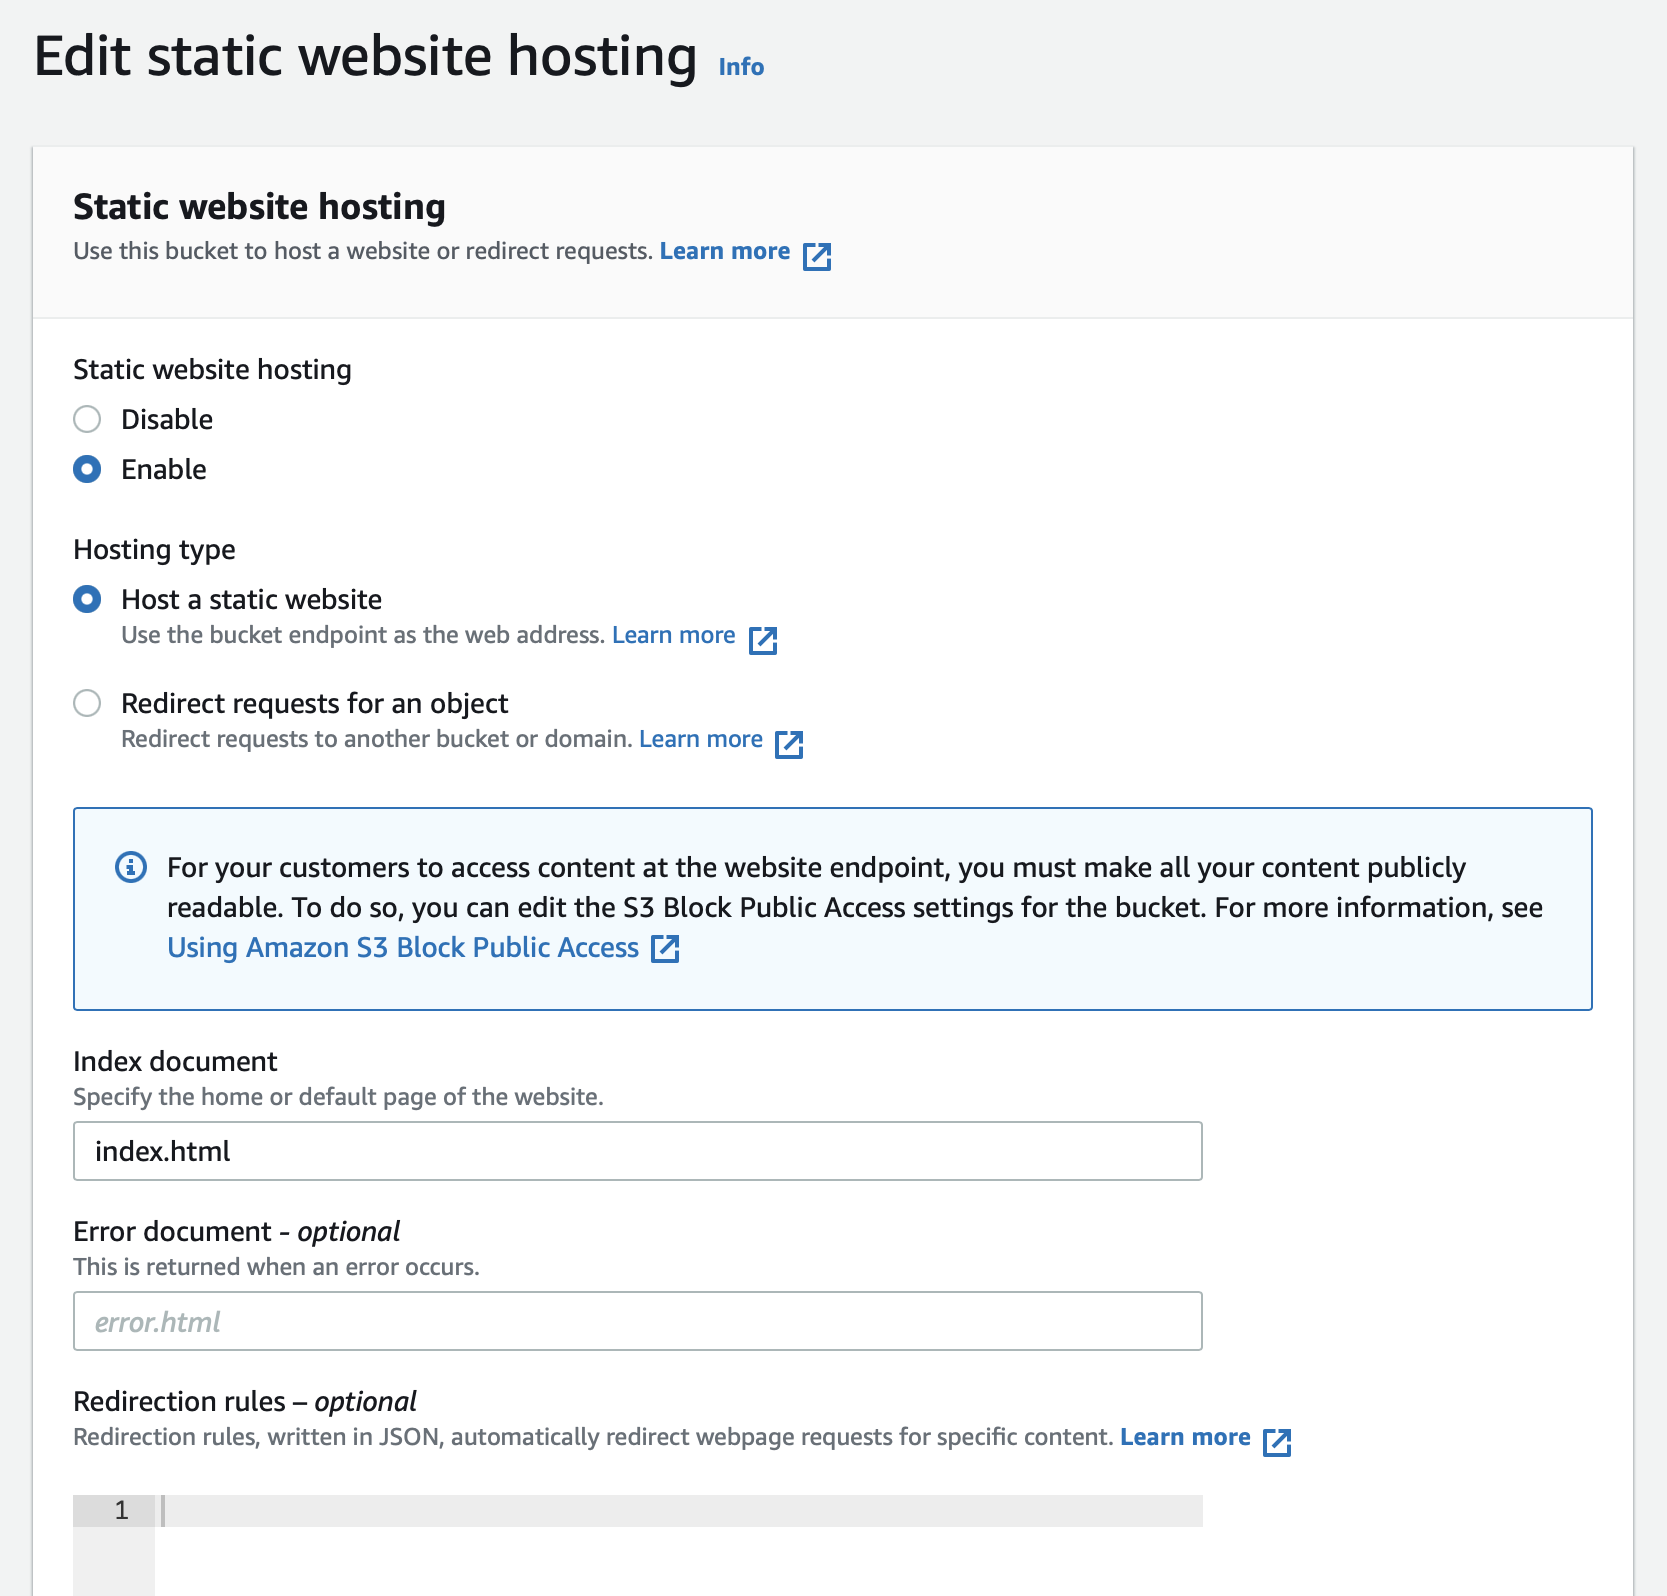Click the Error document input field
This screenshot has height=1596, width=1667.
click(x=638, y=1321)
